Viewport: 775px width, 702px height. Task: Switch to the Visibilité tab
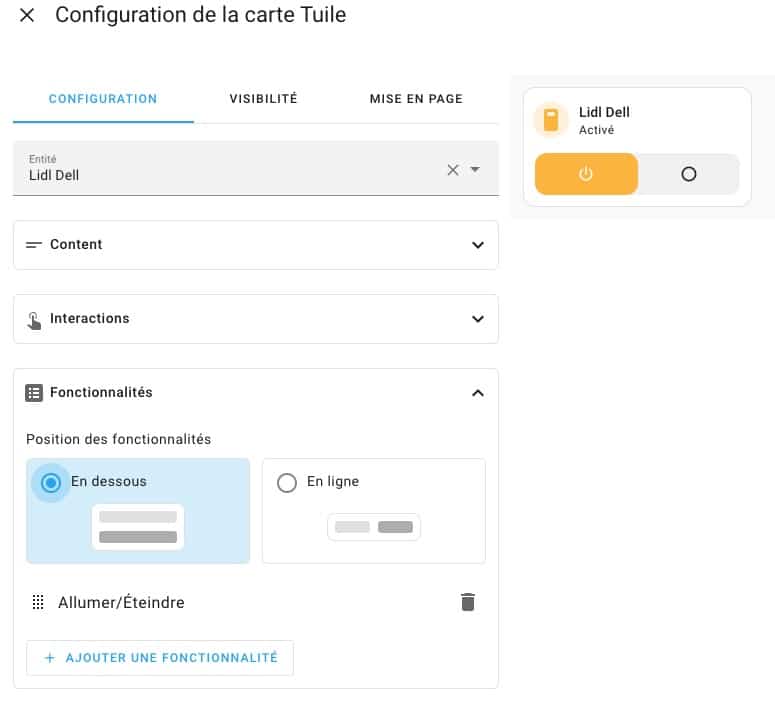263,99
